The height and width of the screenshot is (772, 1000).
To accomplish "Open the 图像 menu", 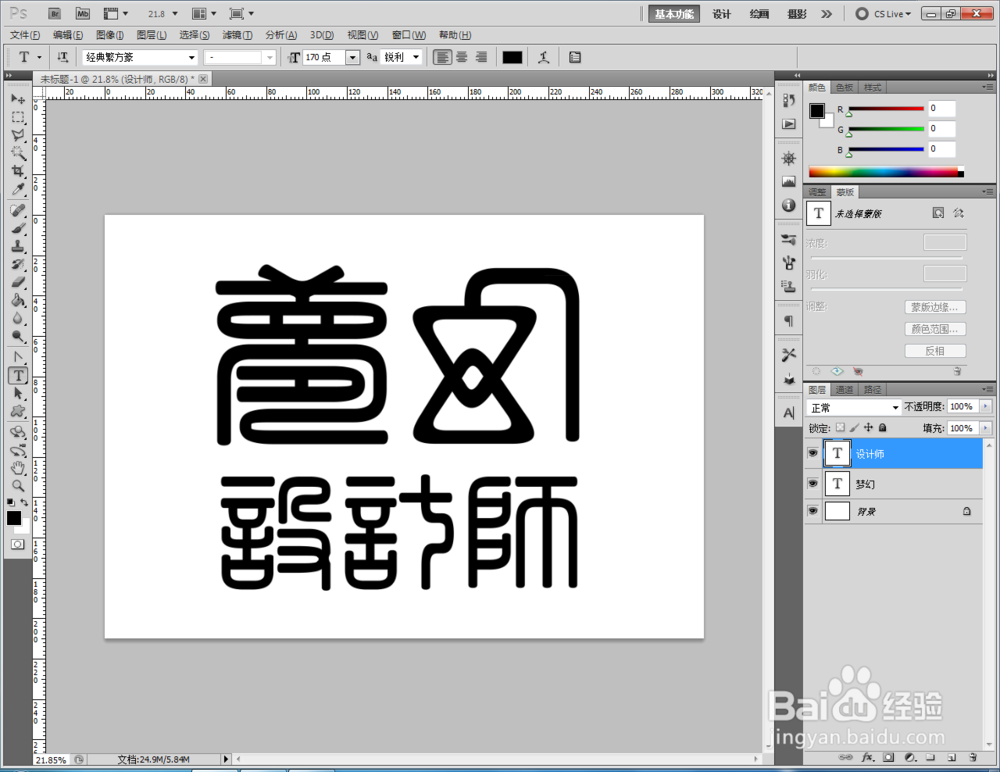I will coord(110,35).
